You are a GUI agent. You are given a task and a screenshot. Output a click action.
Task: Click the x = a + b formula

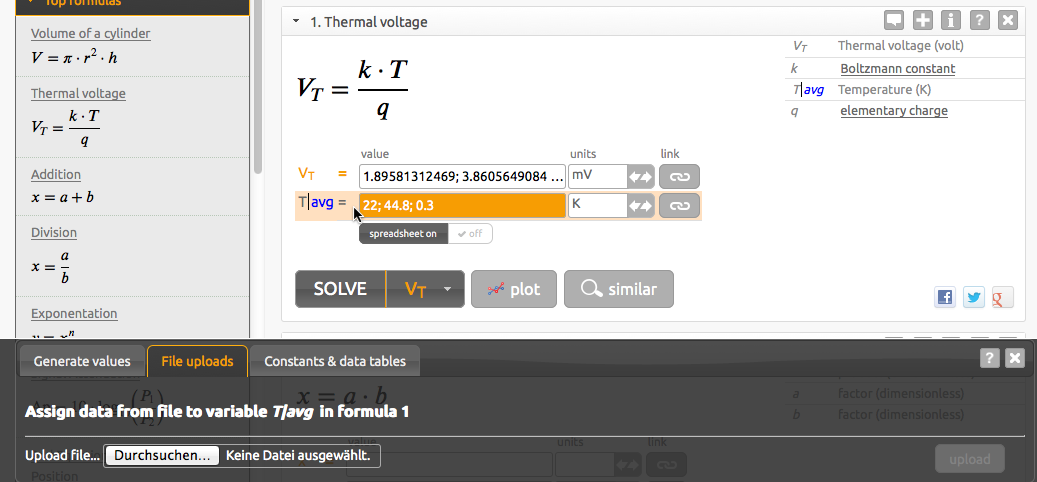click(x=62, y=197)
